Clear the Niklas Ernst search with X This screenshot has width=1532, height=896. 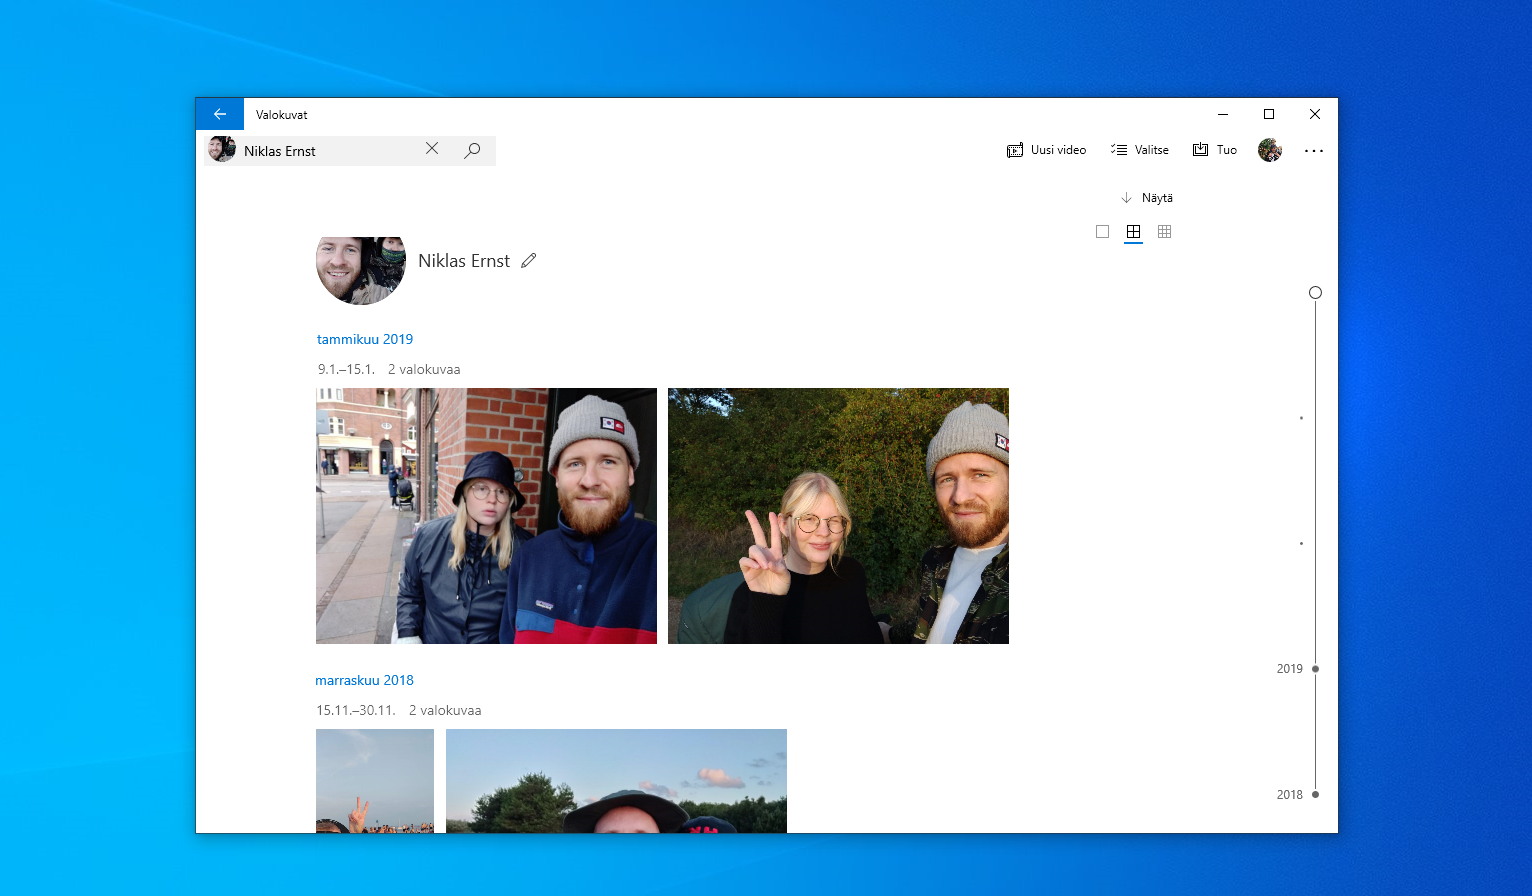[x=432, y=149]
